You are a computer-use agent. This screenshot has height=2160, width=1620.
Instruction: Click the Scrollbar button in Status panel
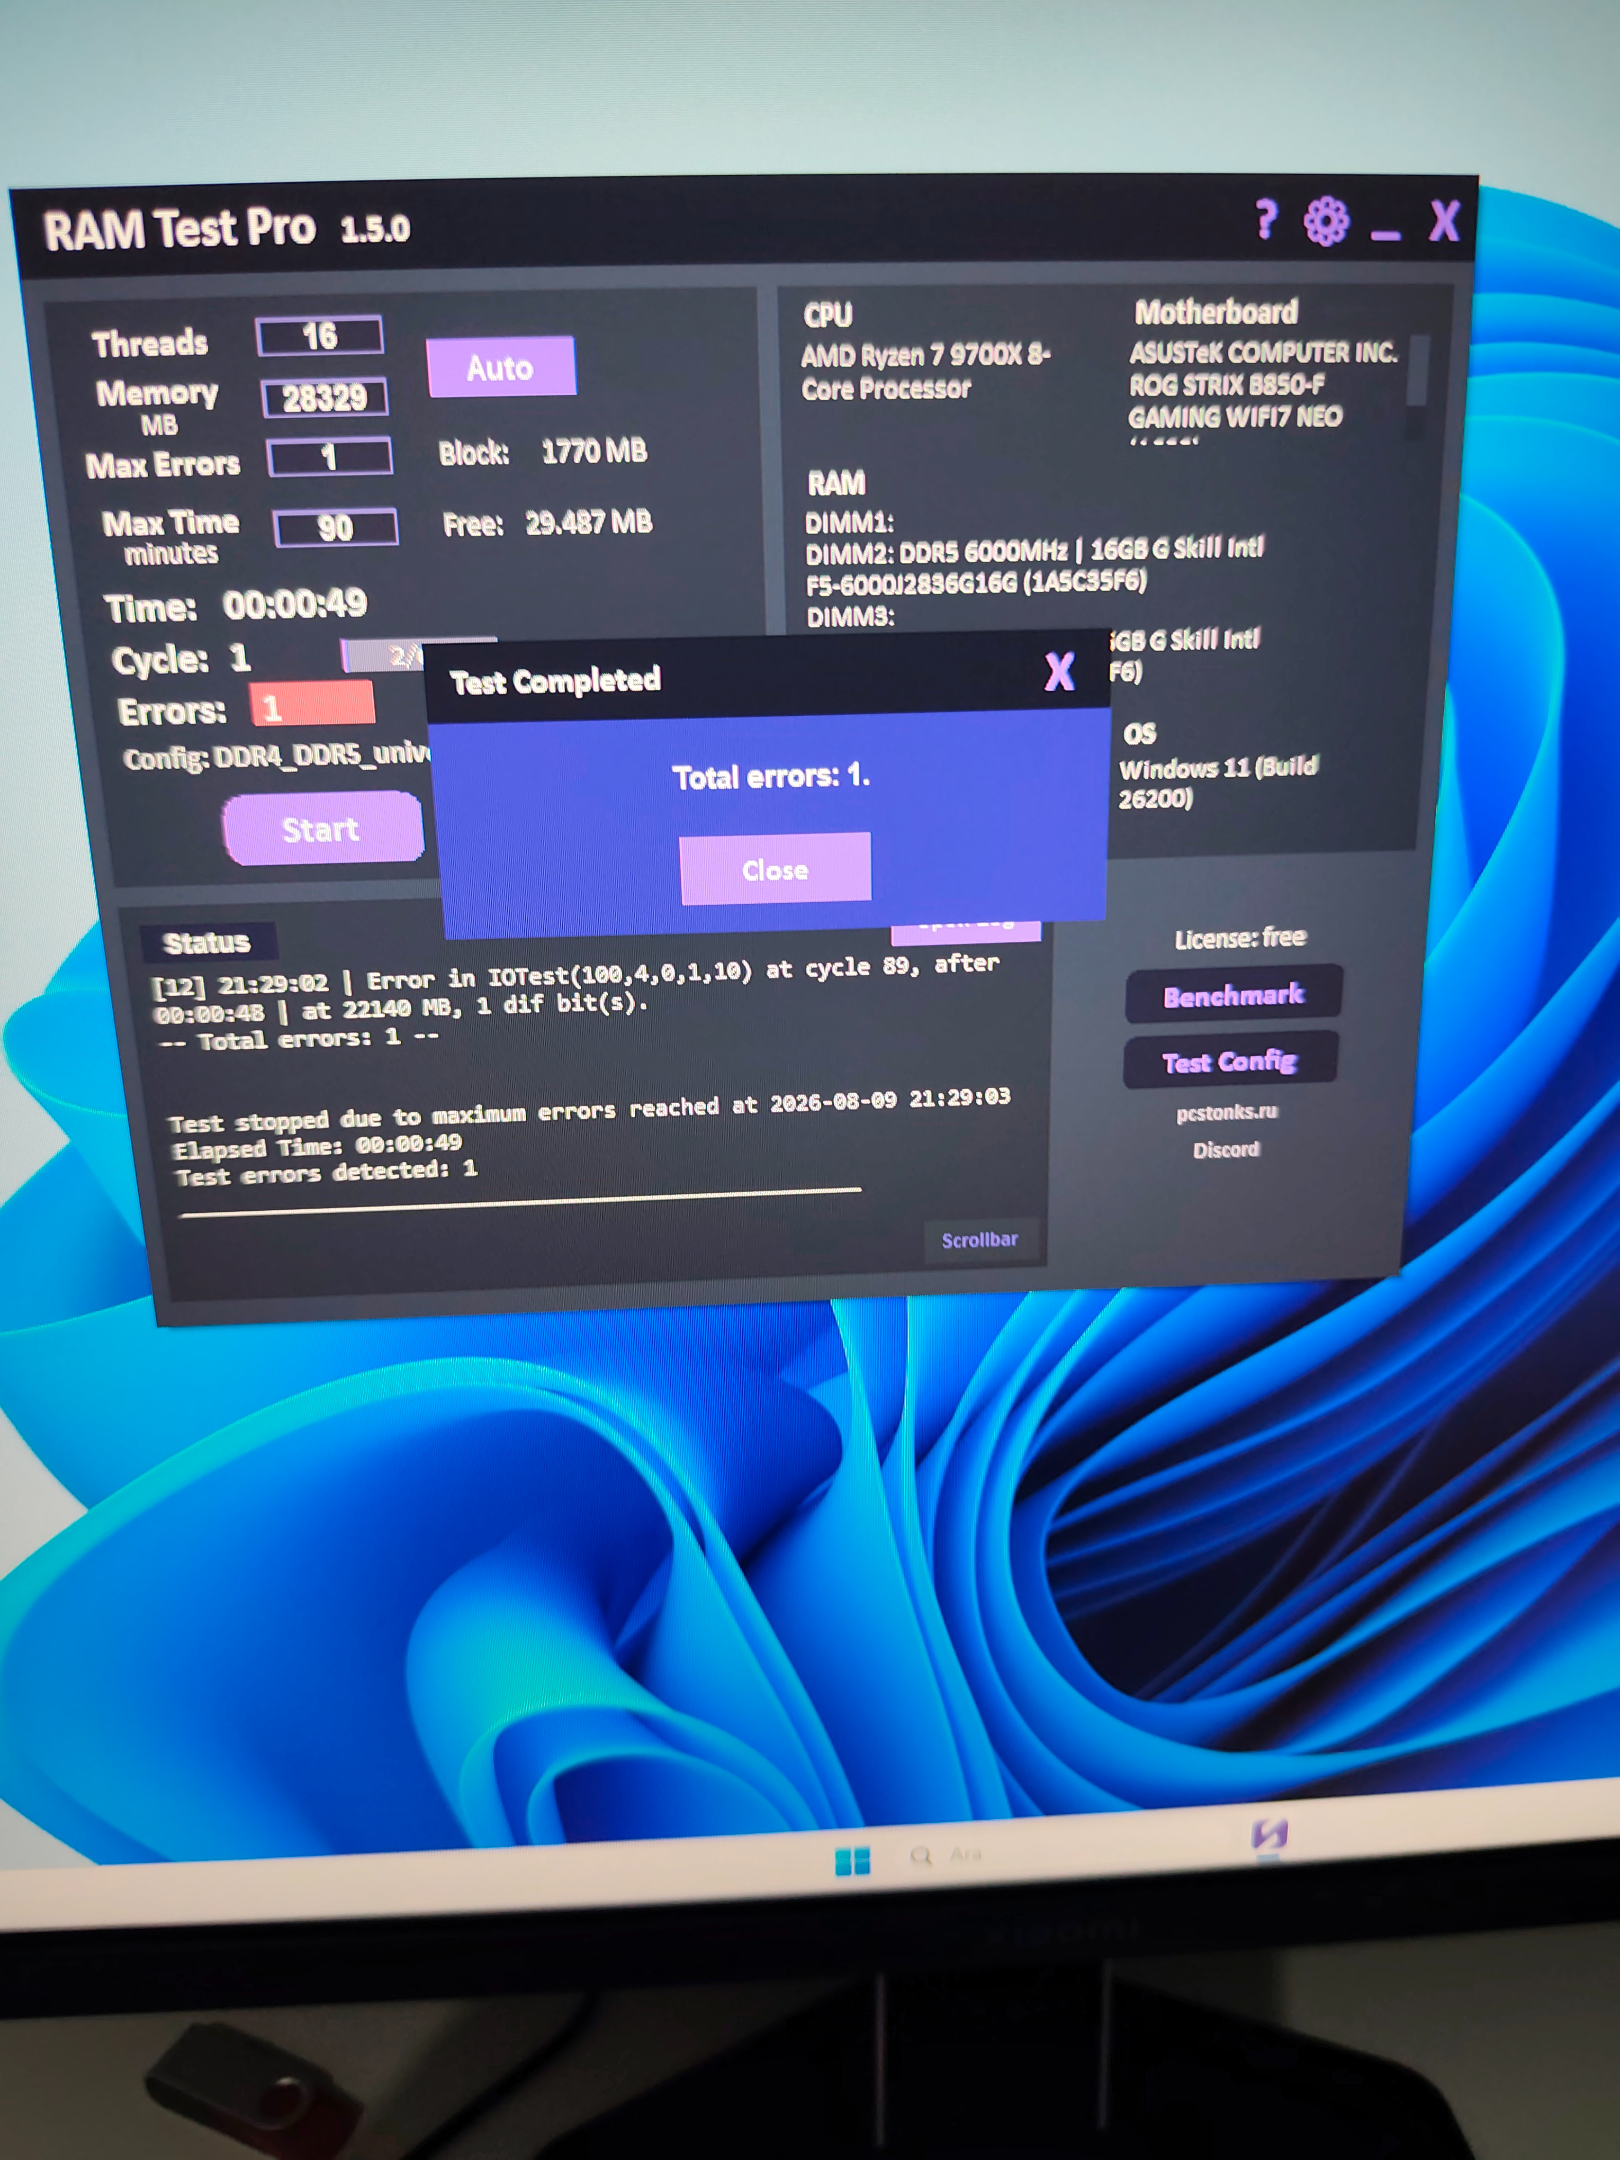point(980,1240)
